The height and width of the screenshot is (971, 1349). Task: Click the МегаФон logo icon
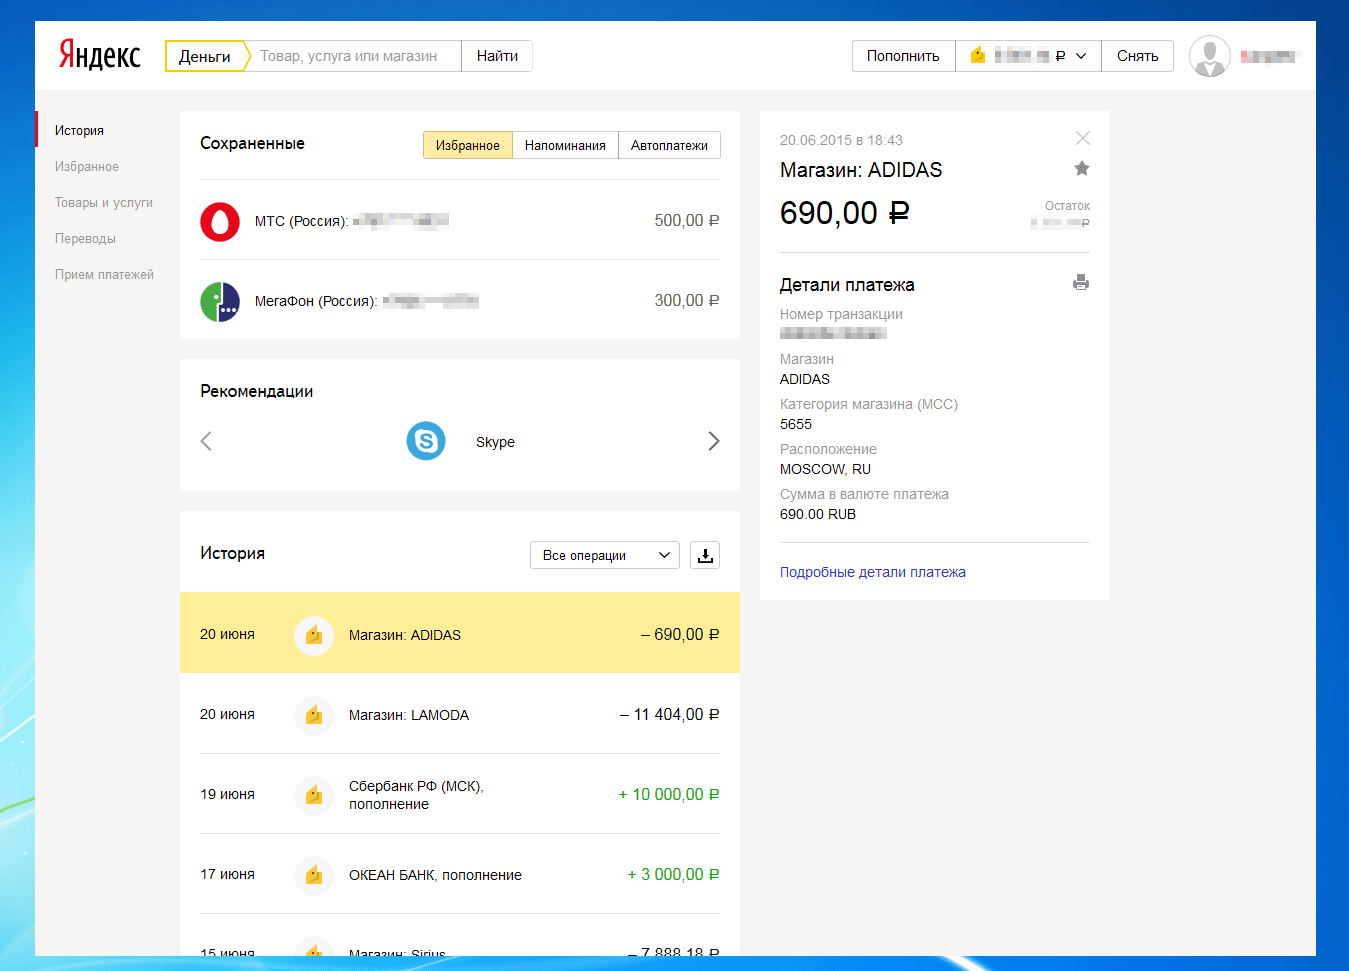220,301
